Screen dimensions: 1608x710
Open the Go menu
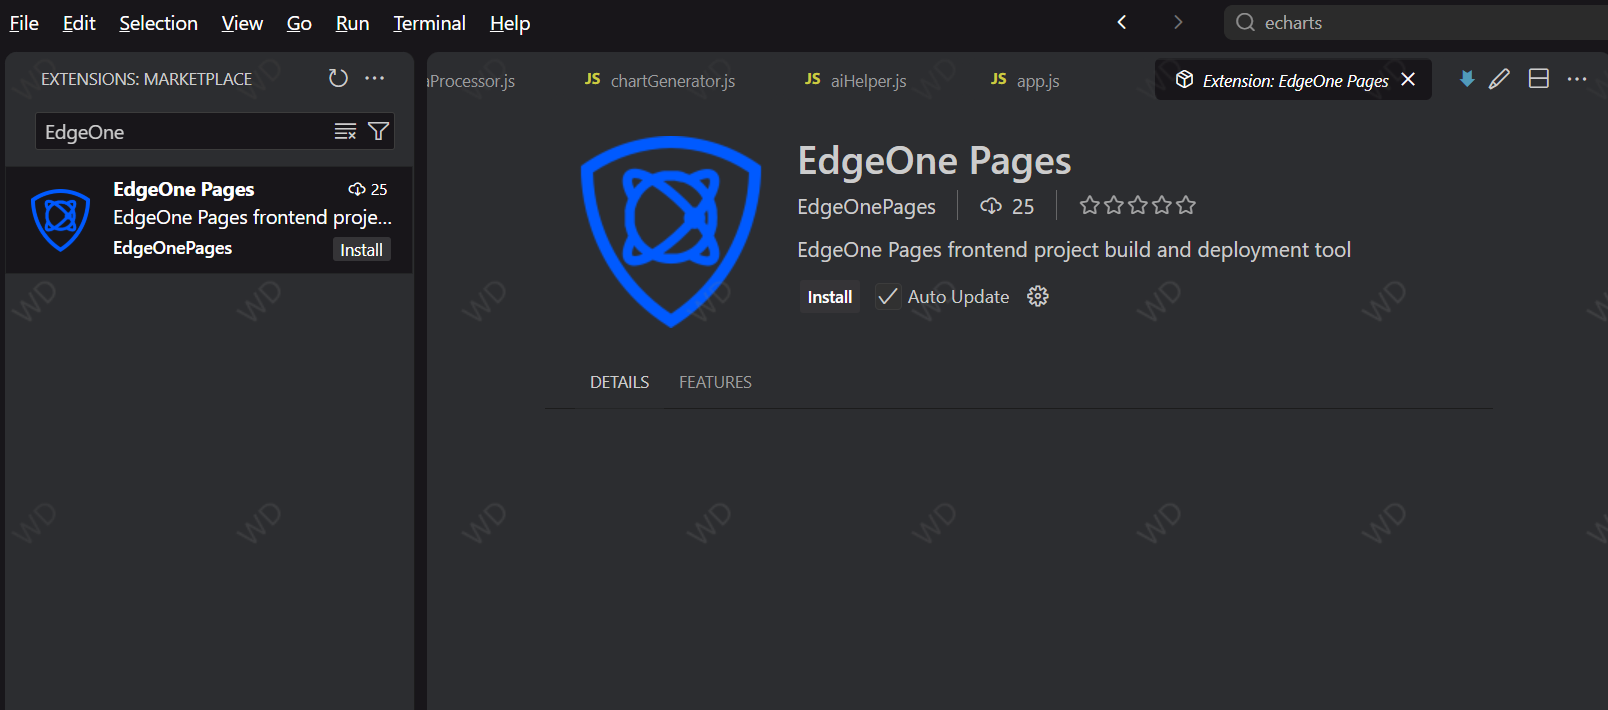[299, 23]
